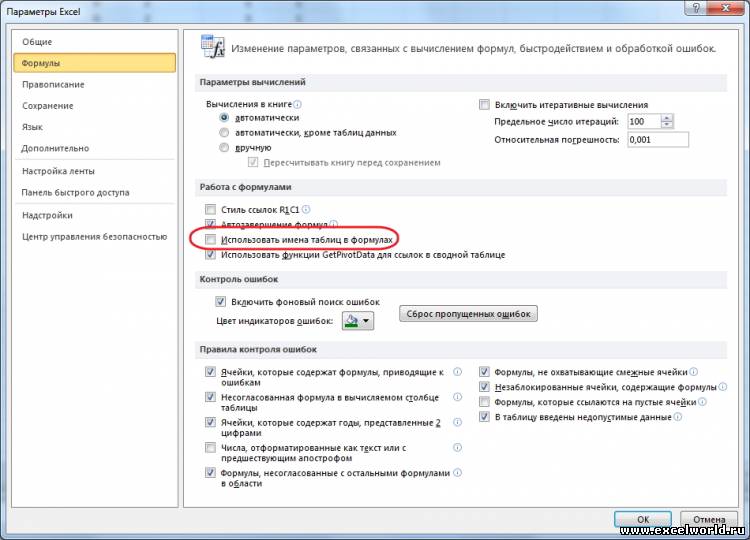Toggle 'Использовать функции GetPivotData' checkbox
Viewport: 750px width, 540px height.
point(210,254)
